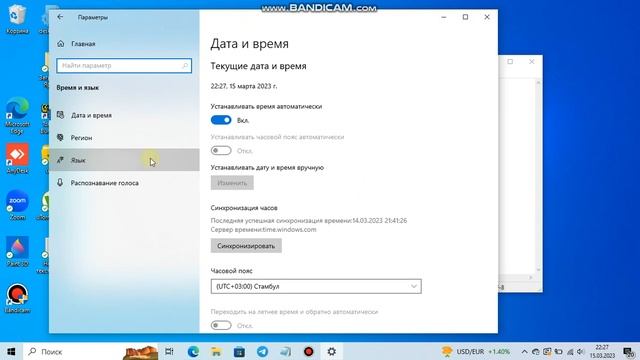Click the Время и язык heading
Image resolution: width=640 pixels, height=360 pixels.
pos(78,88)
